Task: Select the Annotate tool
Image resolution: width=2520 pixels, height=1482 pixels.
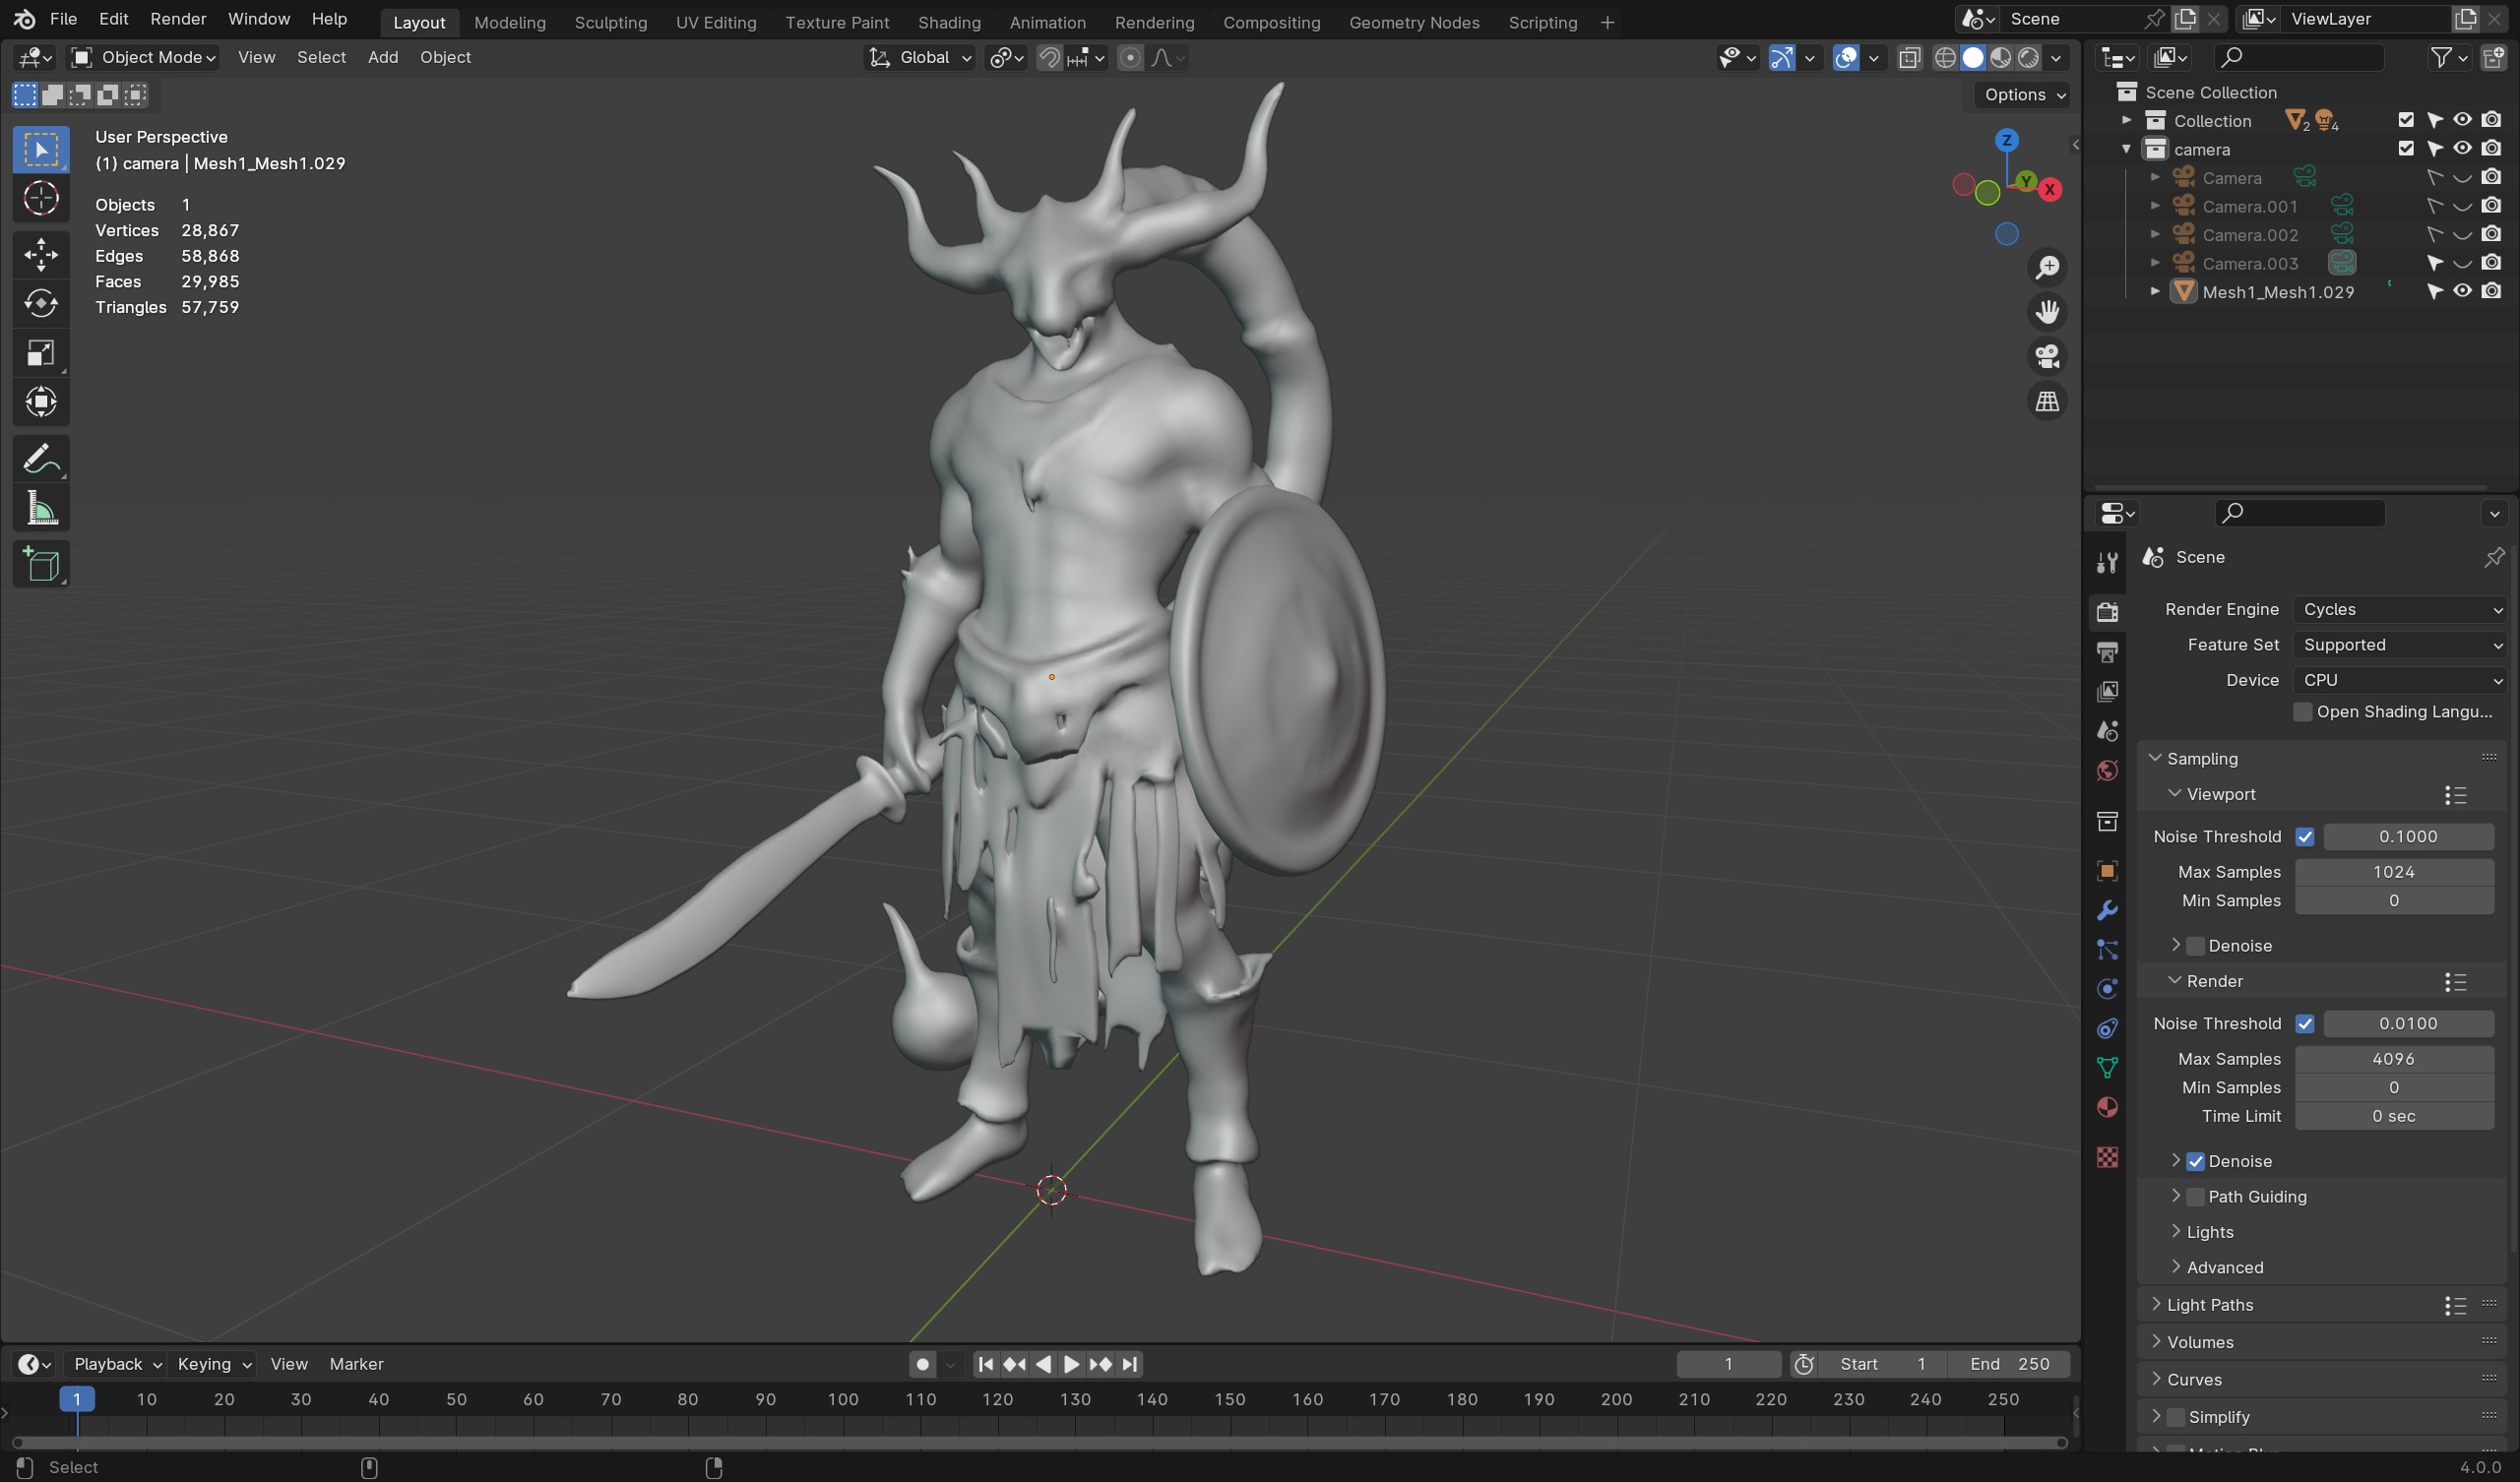Action: click(x=41, y=459)
